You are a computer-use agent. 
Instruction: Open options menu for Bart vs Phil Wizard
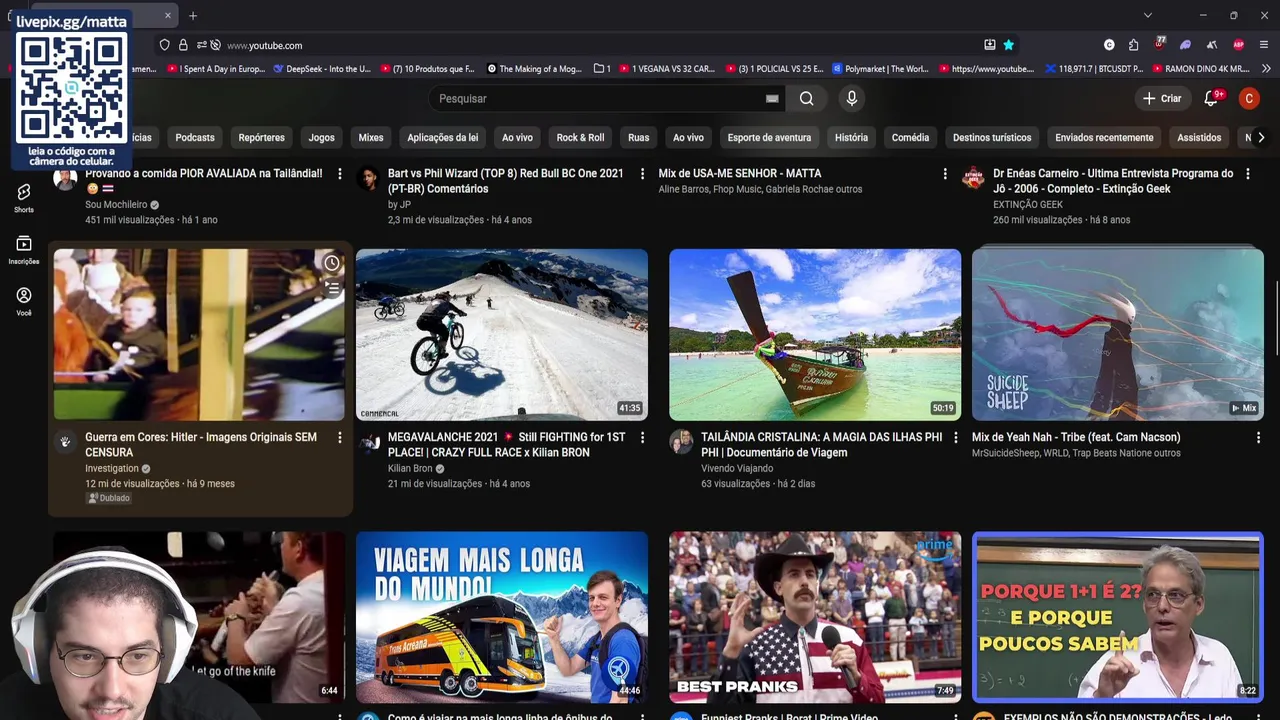tap(643, 174)
